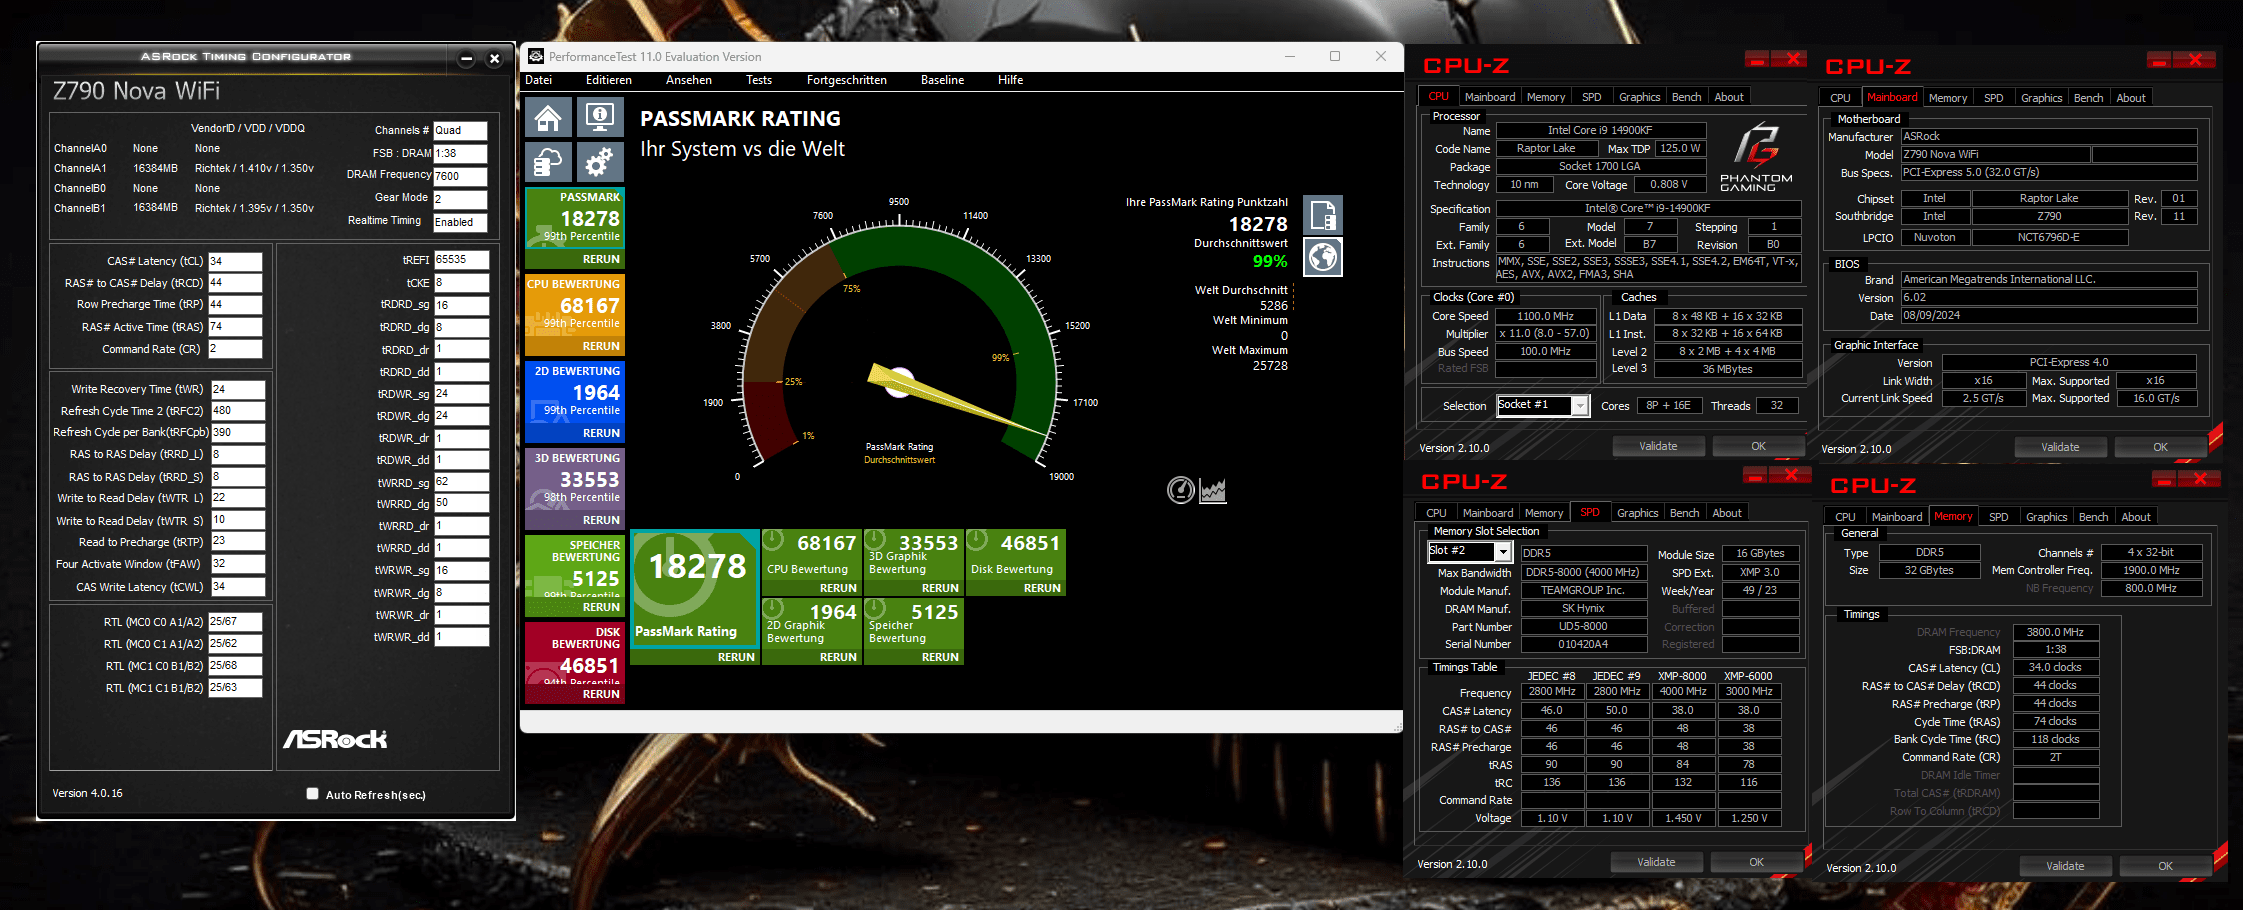Image resolution: width=2243 pixels, height=910 pixels.
Task: Open the Ansehen menu
Action: (689, 80)
